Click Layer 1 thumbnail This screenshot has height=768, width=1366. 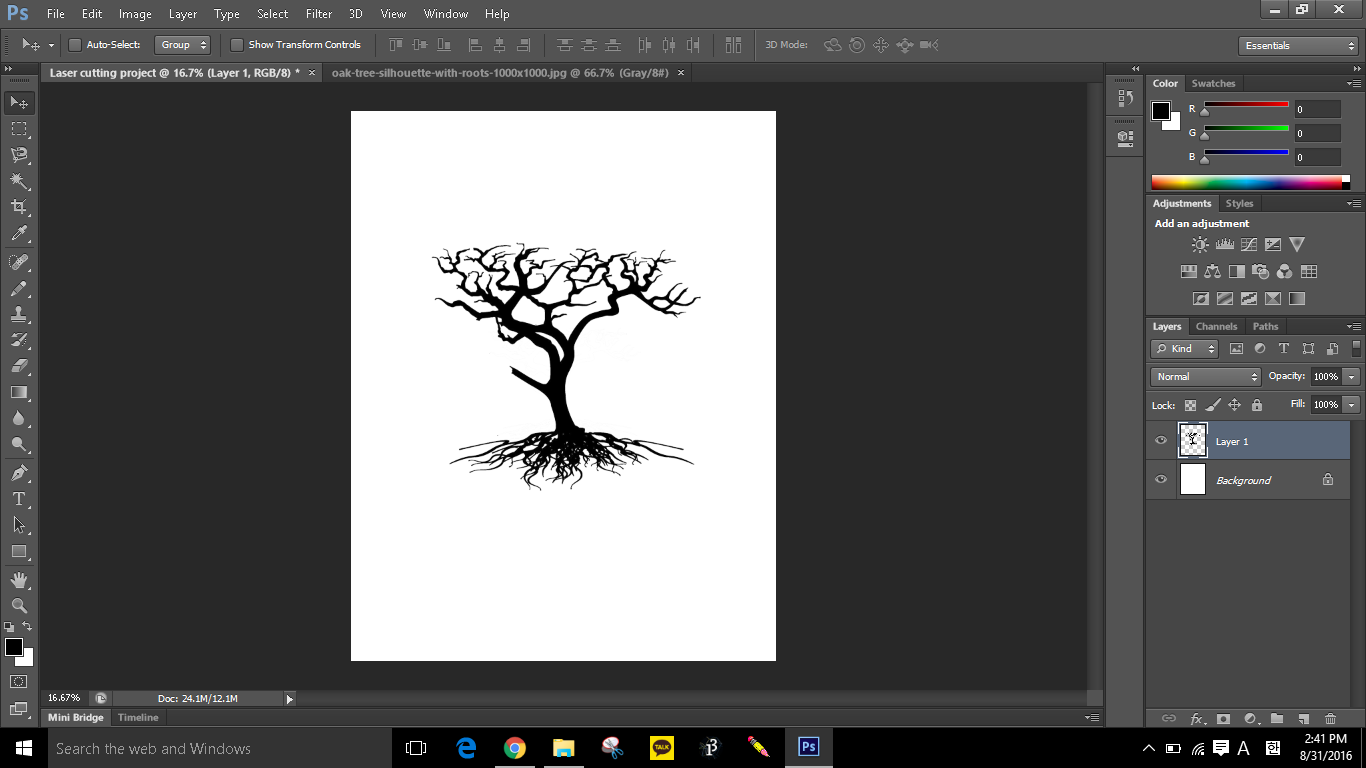pos(1193,441)
